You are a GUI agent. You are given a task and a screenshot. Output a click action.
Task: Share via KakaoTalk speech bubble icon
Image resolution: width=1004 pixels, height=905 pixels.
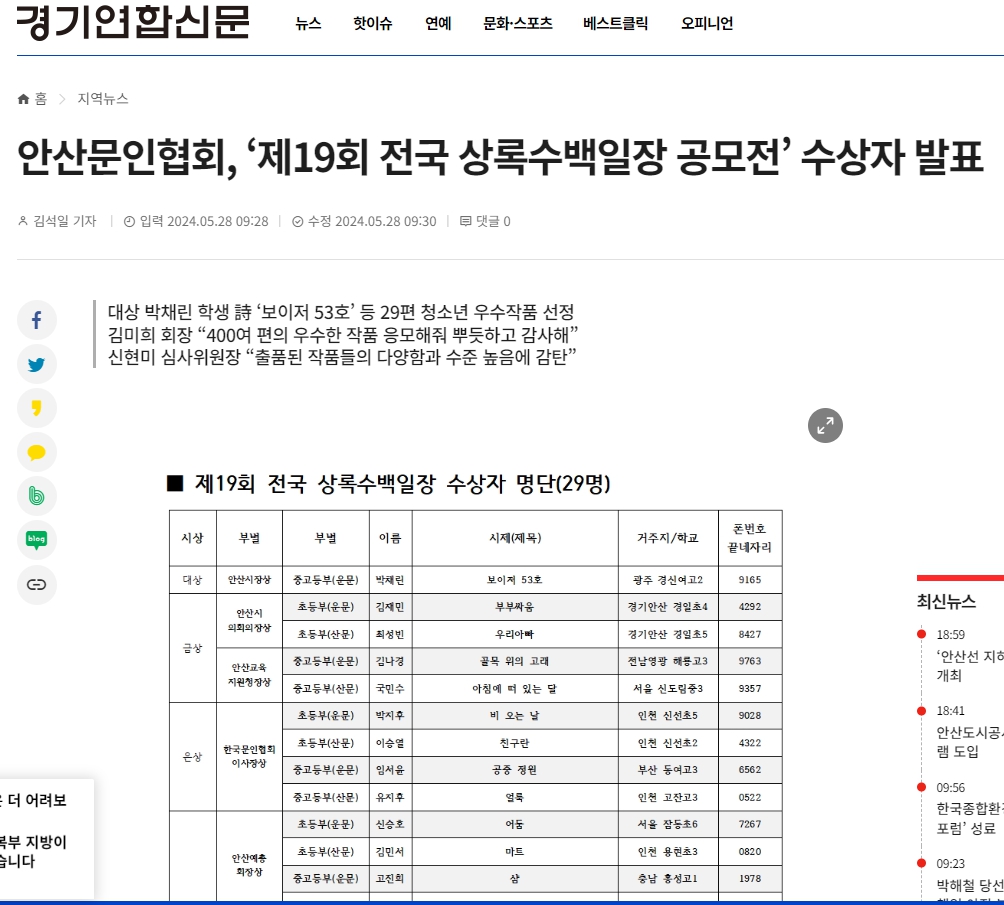(36, 452)
